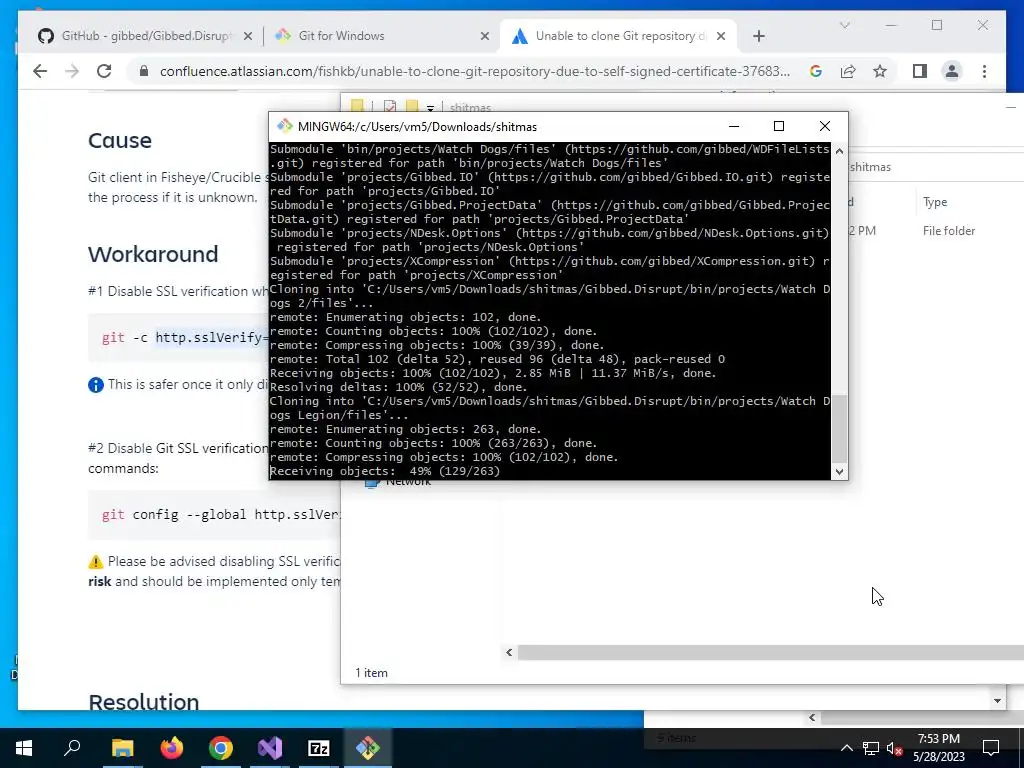The image size is (1024, 768).
Task: Open Chrome tab search chevron
Action: tap(844, 25)
